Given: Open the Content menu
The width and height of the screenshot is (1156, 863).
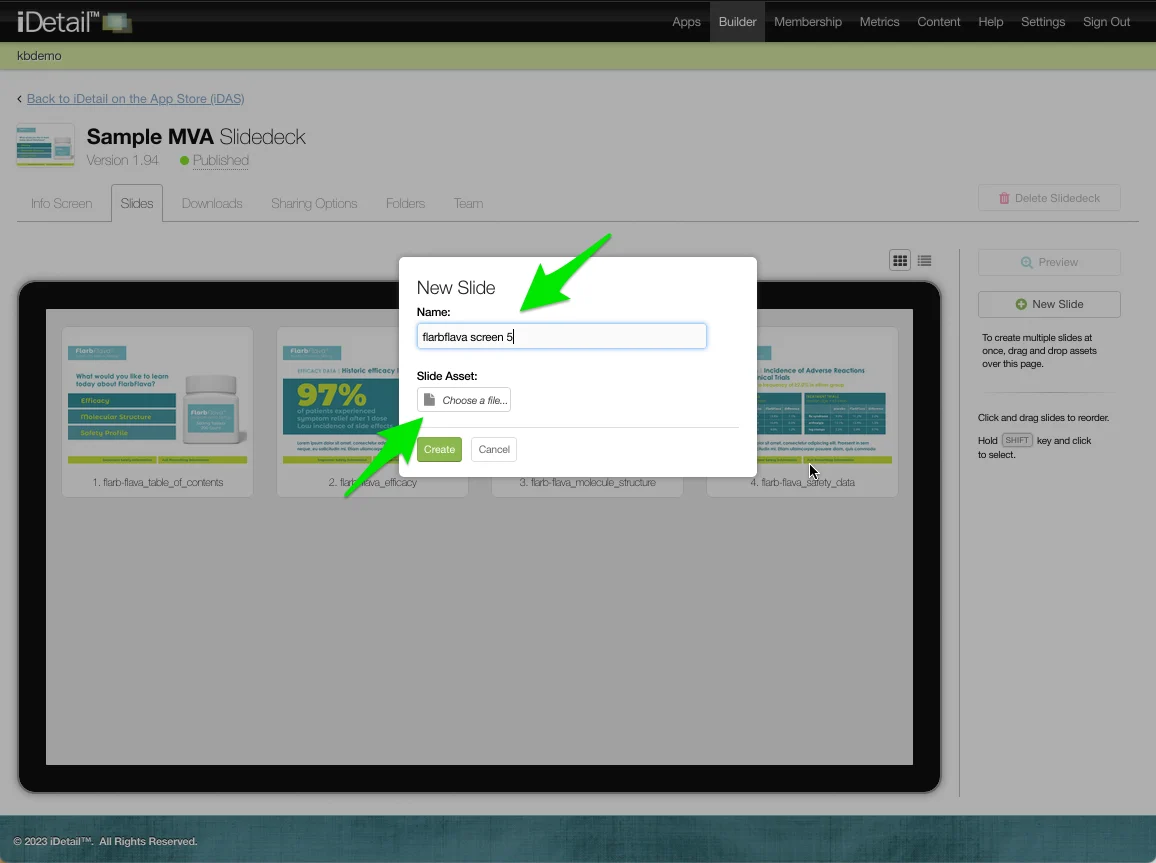Looking at the screenshot, I should (x=939, y=21).
